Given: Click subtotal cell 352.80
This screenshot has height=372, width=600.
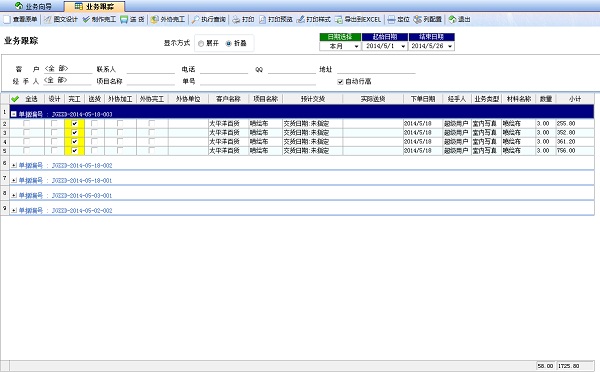Looking at the screenshot, I should coord(575,132).
